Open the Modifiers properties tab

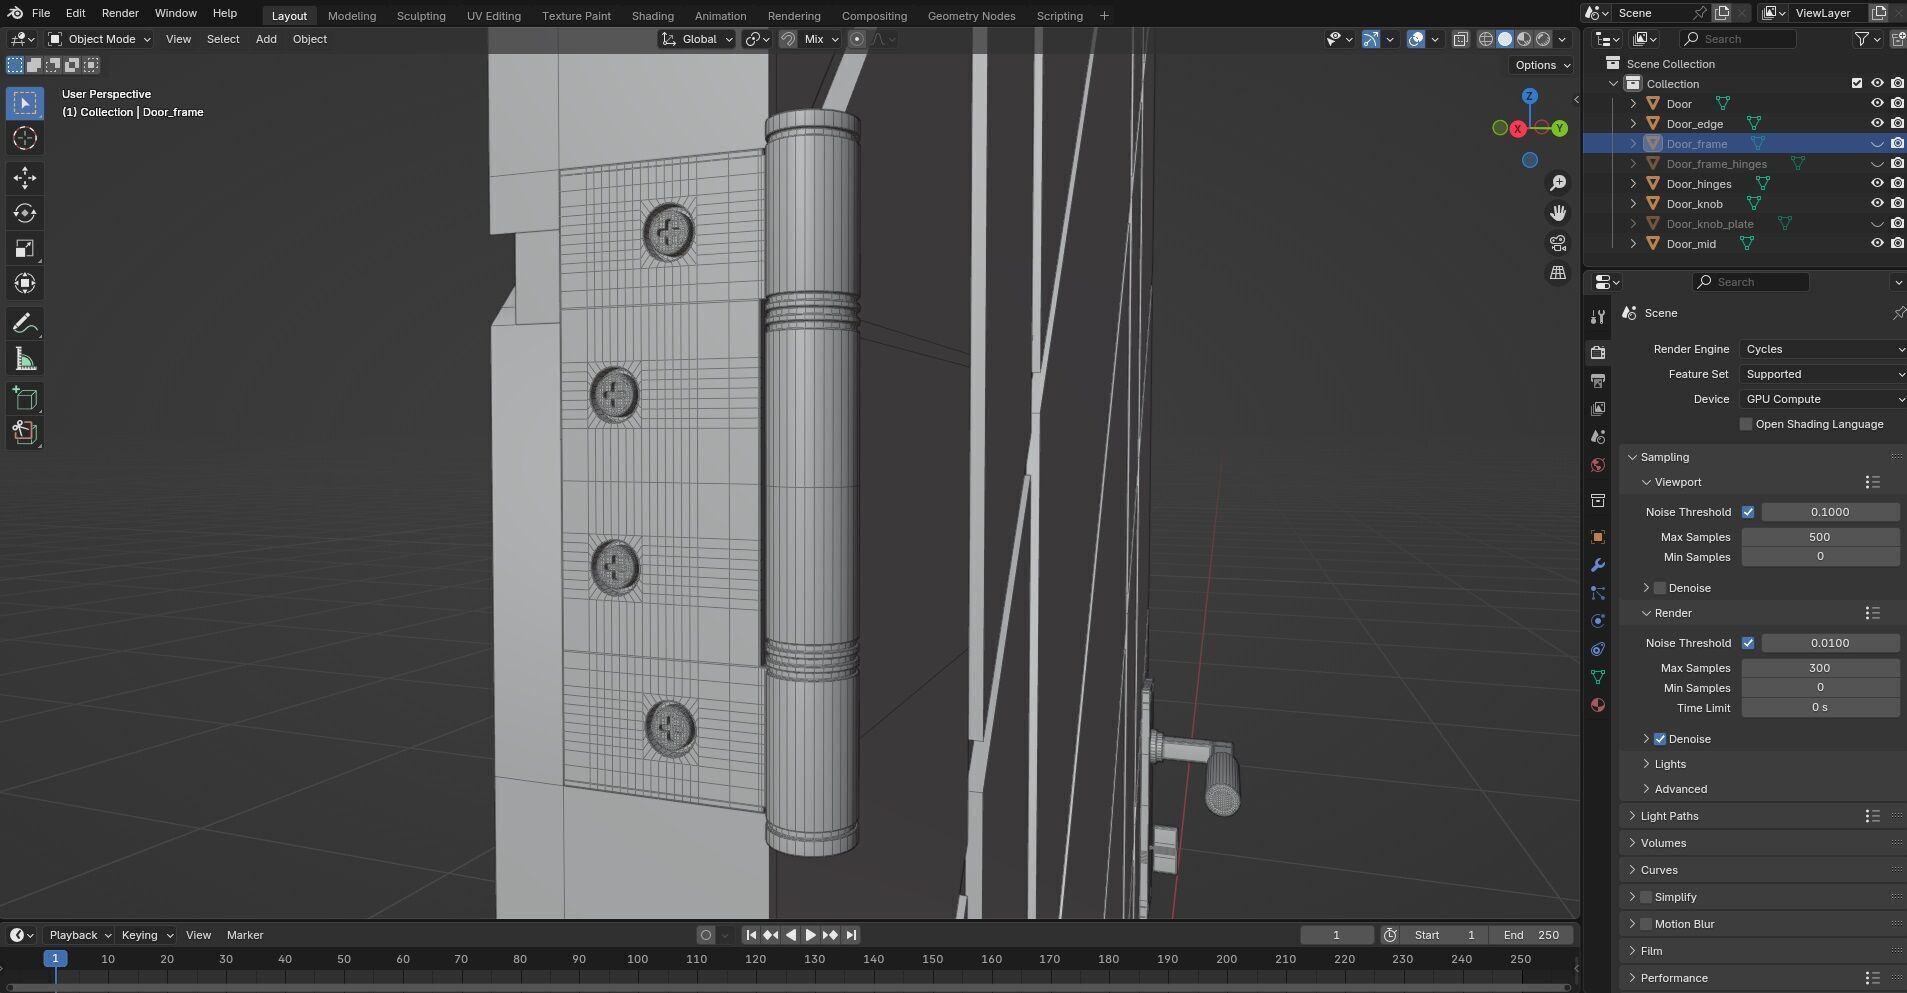(x=1598, y=565)
